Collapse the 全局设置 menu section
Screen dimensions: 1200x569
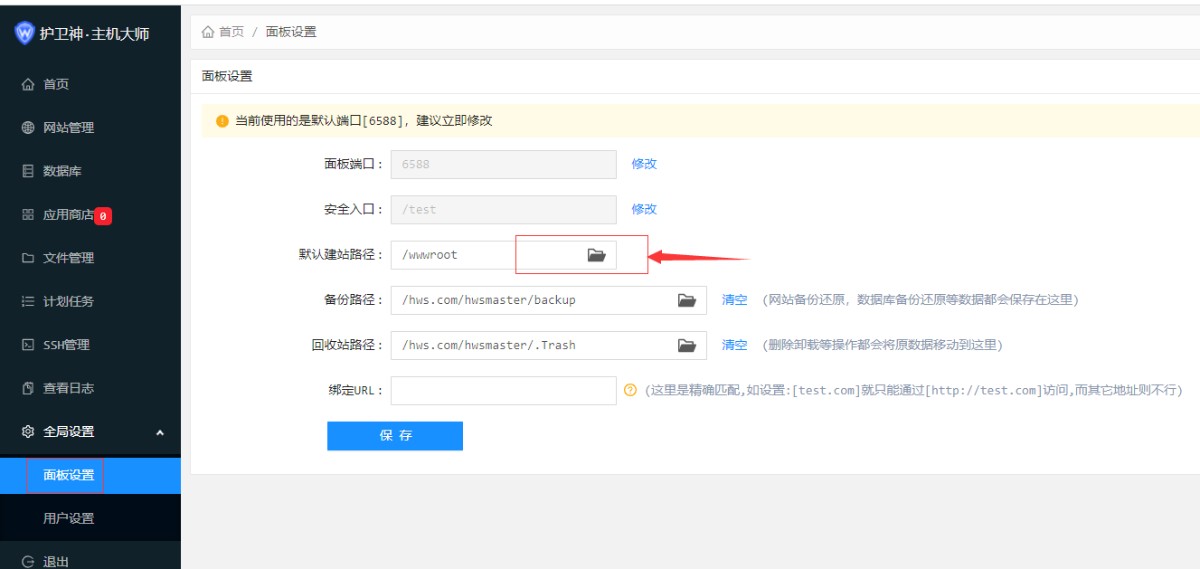click(160, 432)
